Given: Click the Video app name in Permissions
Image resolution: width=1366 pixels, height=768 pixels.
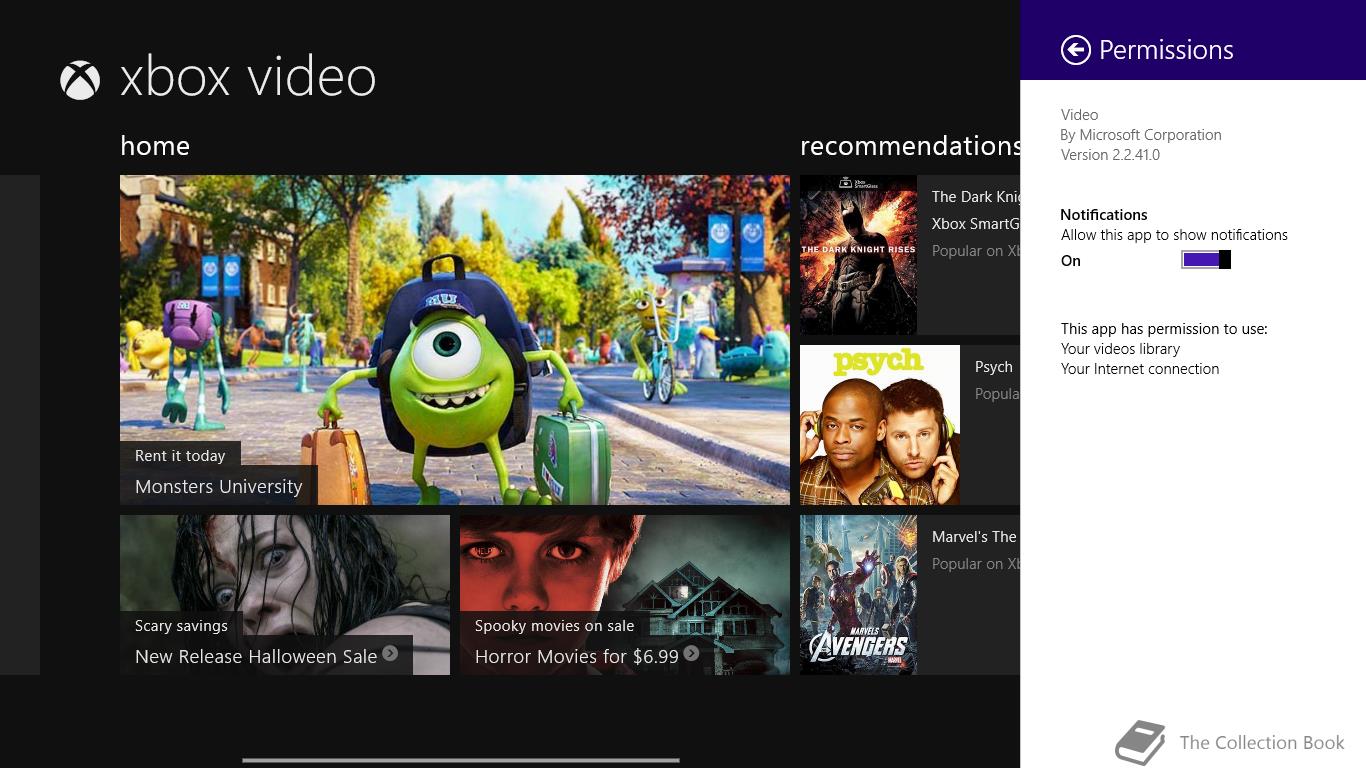Looking at the screenshot, I should (1079, 115).
